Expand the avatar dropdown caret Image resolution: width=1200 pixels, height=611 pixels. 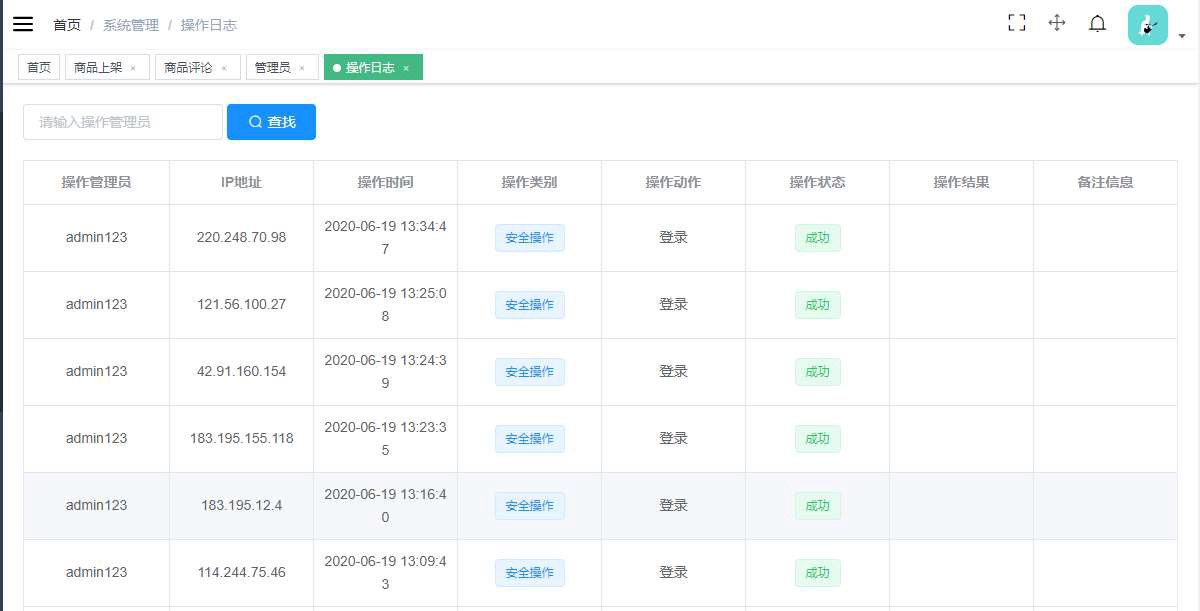(x=1182, y=36)
